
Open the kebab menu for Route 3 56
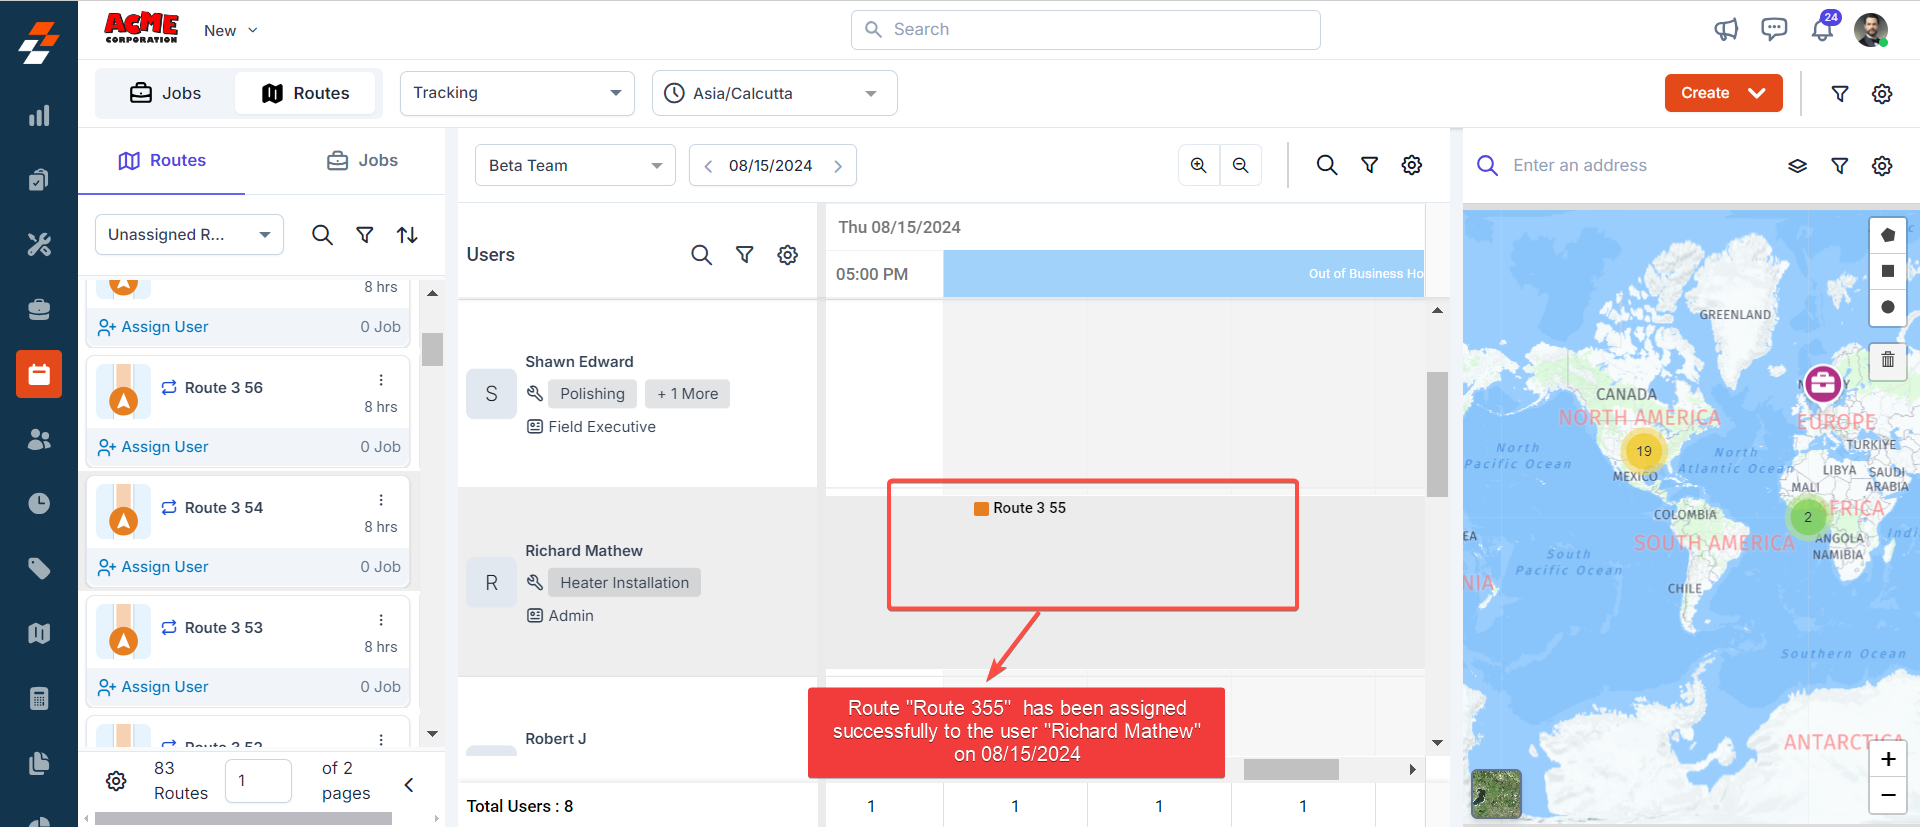pos(381,380)
